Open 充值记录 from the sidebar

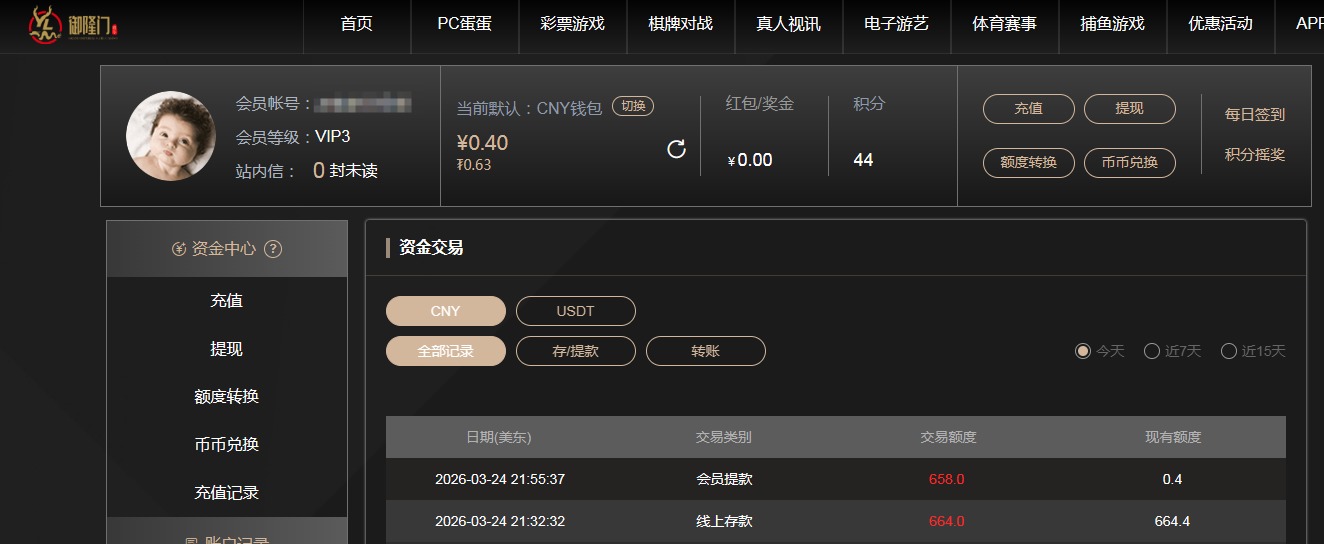[227, 493]
